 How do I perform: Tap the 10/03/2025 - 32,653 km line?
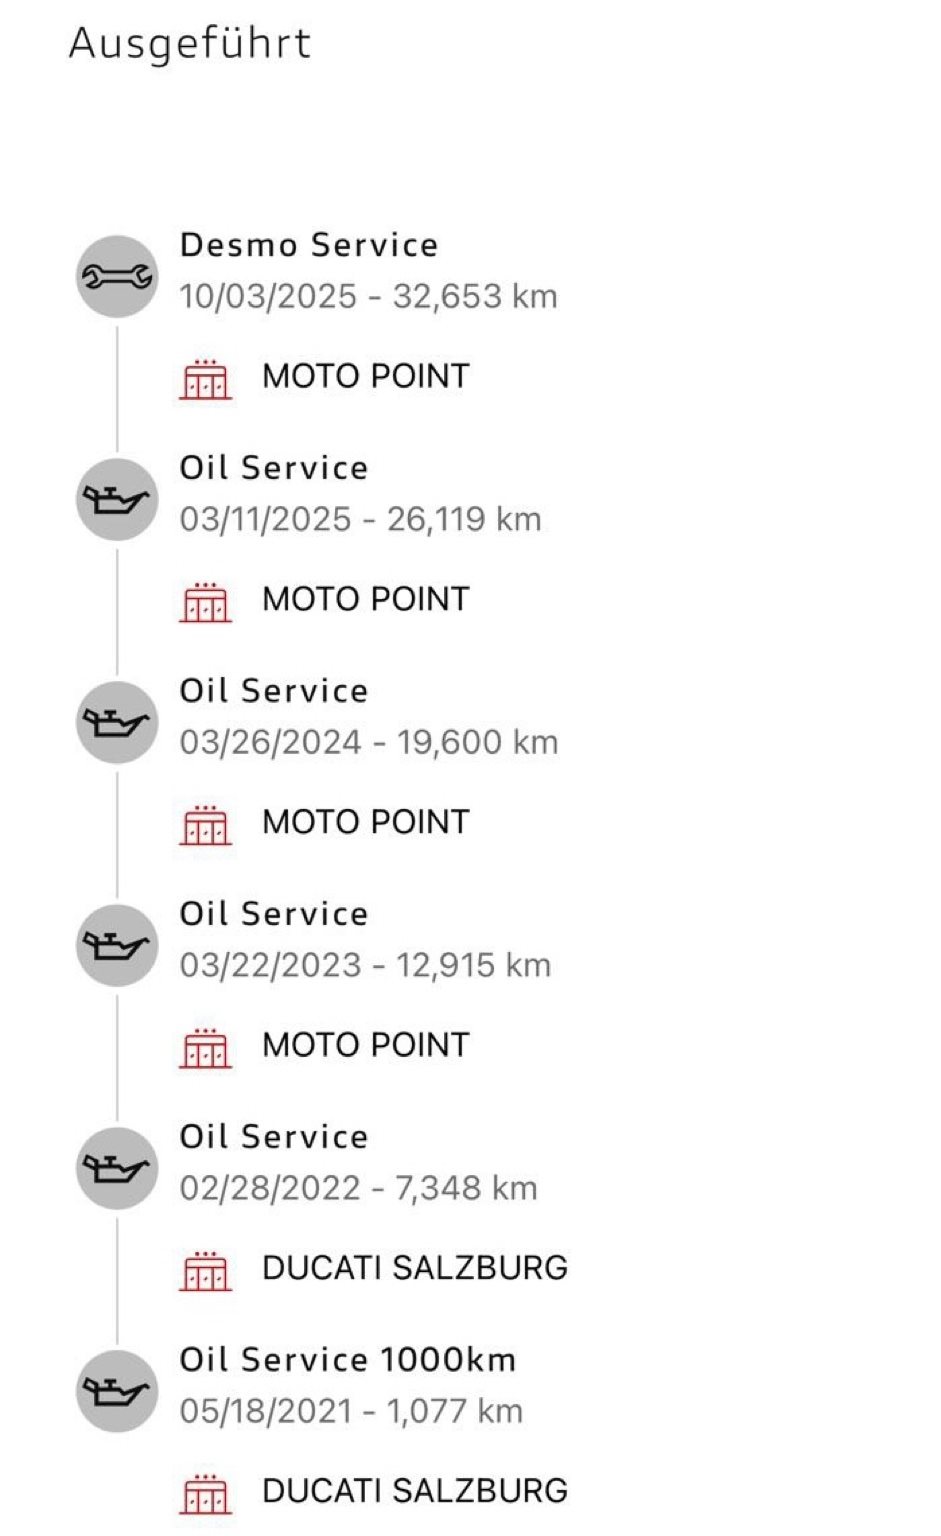[x=368, y=297]
